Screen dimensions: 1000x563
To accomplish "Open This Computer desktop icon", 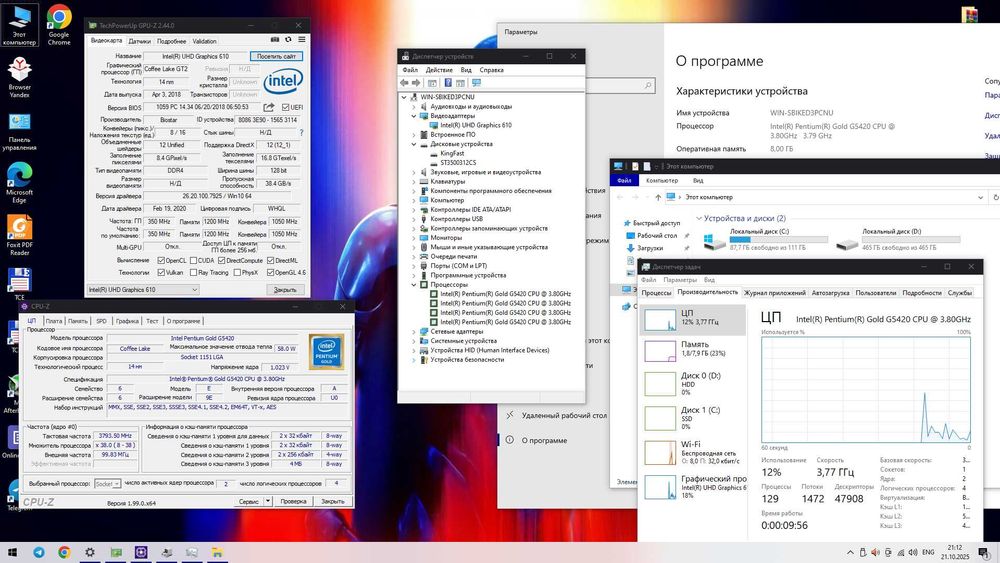I will pyautogui.click(x=19, y=25).
